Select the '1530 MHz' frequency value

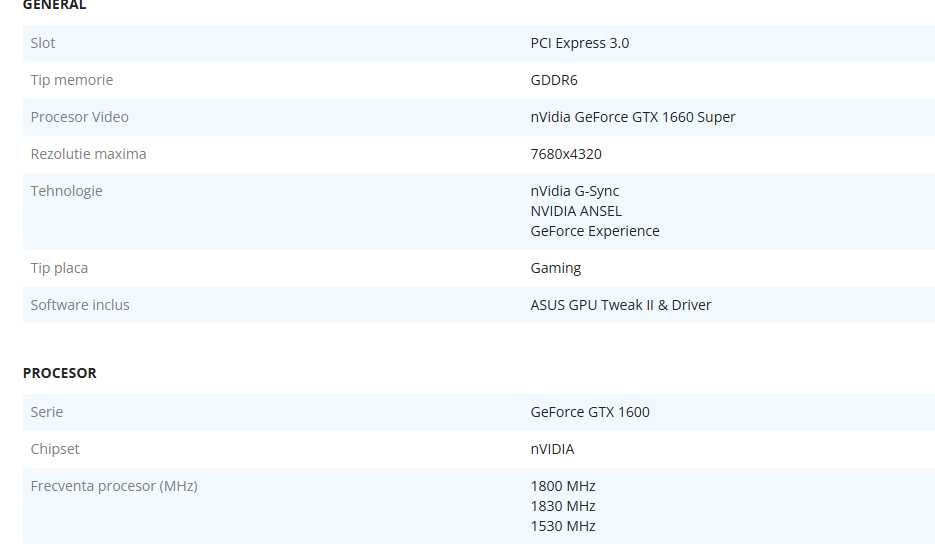[563, 526]
